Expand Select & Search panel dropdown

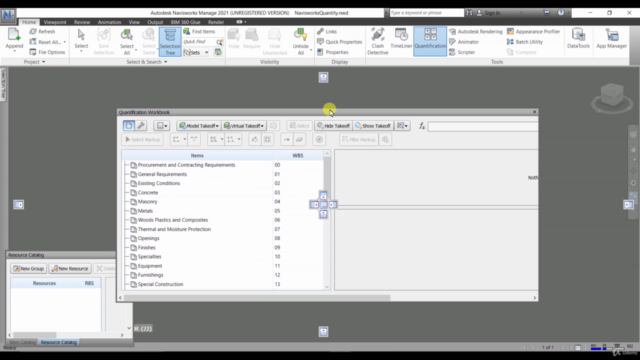[147, 62]
